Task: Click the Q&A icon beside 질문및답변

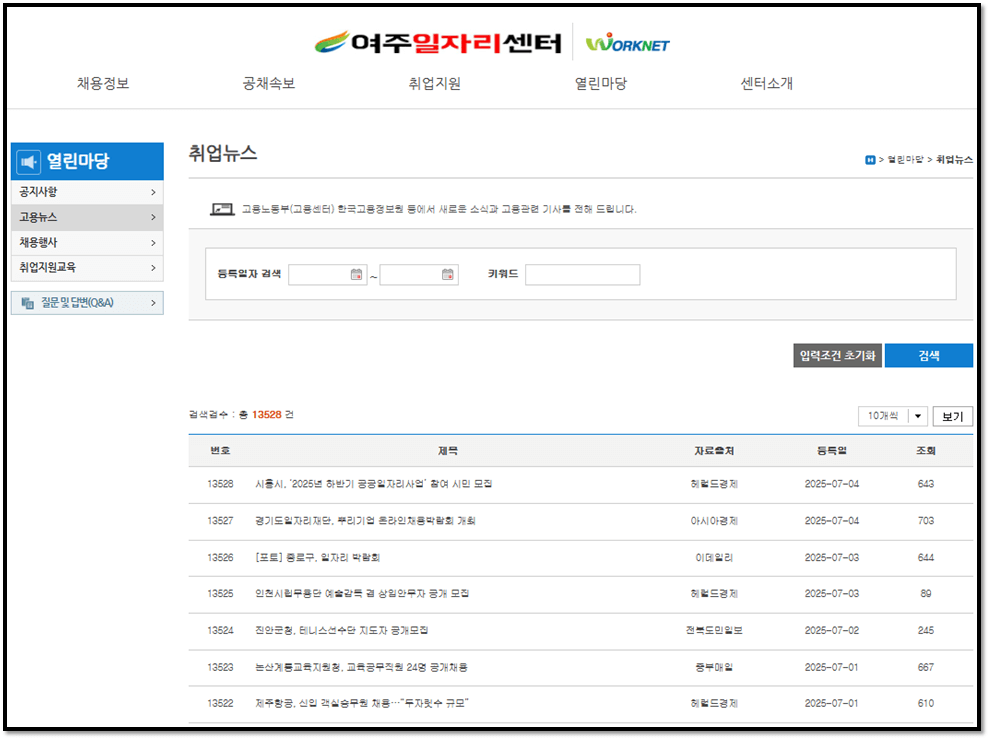Action: [27, 303]
